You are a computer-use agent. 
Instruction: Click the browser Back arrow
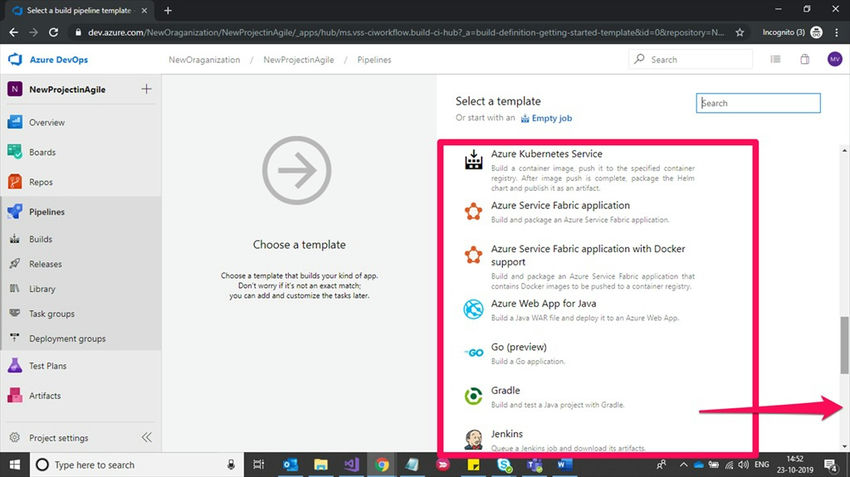point(14,33)
